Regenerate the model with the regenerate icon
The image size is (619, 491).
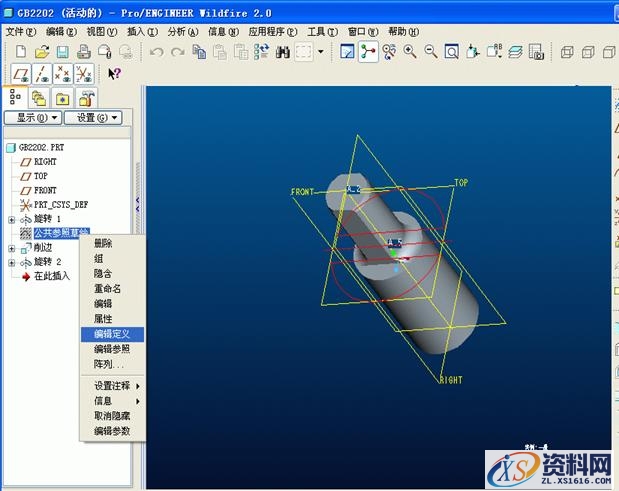click(x=261, y=52)
